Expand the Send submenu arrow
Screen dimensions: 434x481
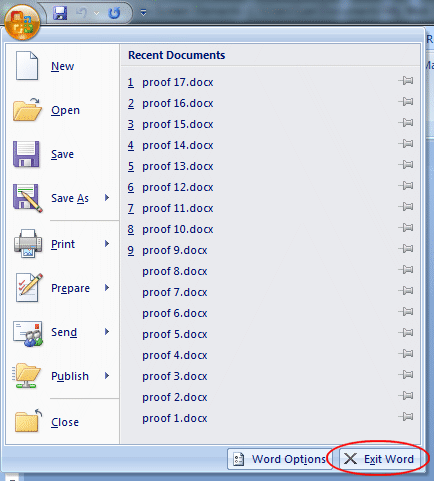[107, 331]
